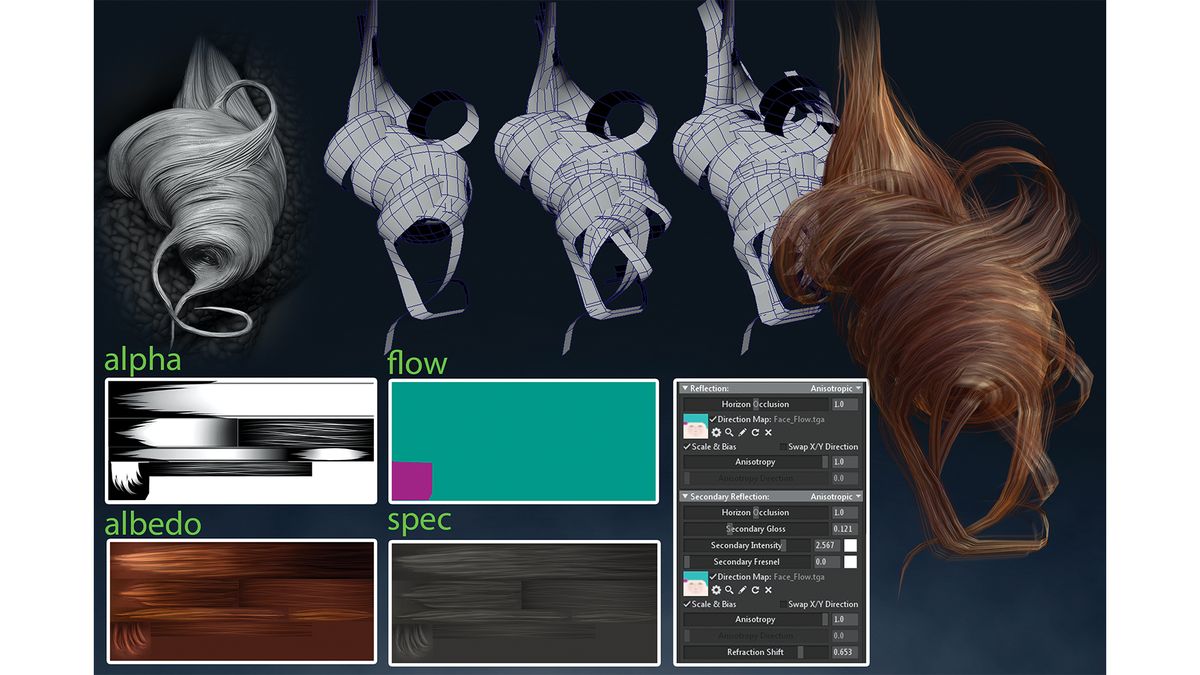The width and height of the screenshot is (1200, 675).
Task: Collapse the Reflection section with its triangle
Action: [685, 387]
